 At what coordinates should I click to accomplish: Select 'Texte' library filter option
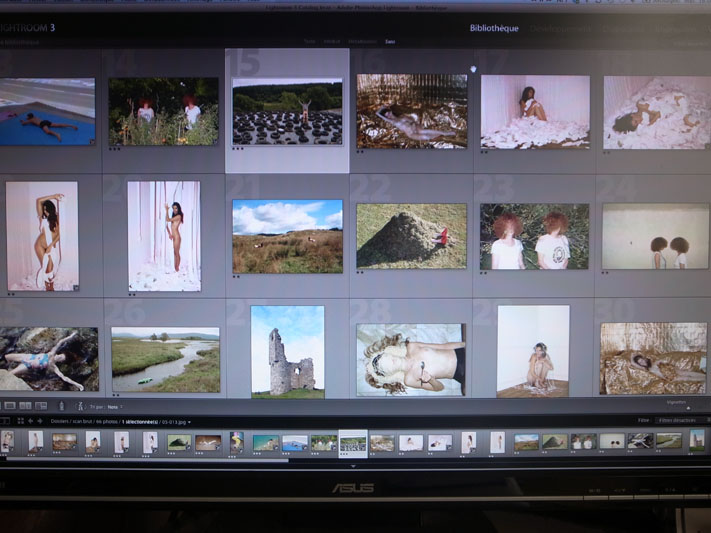point(309,41)
